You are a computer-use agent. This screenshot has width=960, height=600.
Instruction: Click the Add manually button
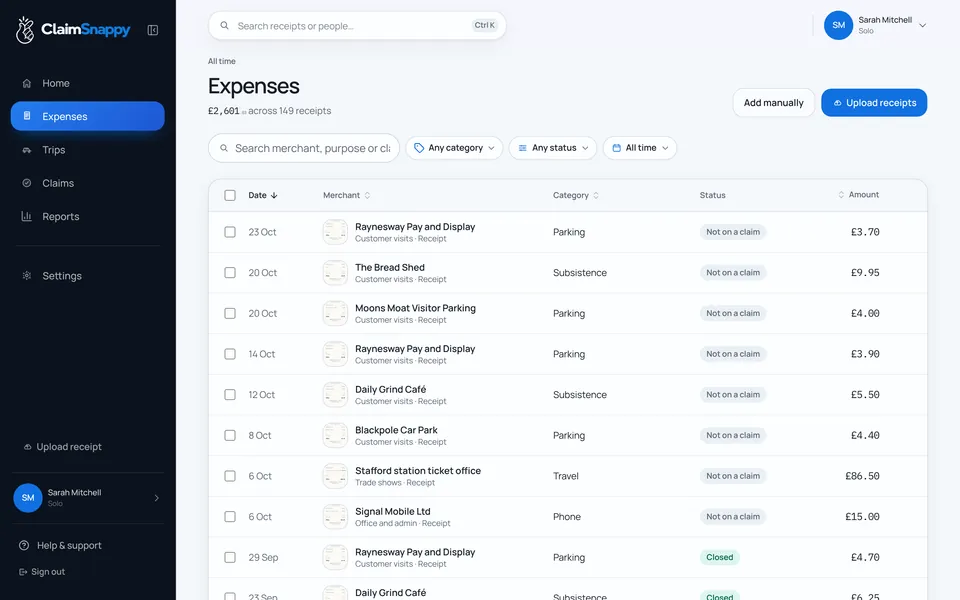click(773, 103)
